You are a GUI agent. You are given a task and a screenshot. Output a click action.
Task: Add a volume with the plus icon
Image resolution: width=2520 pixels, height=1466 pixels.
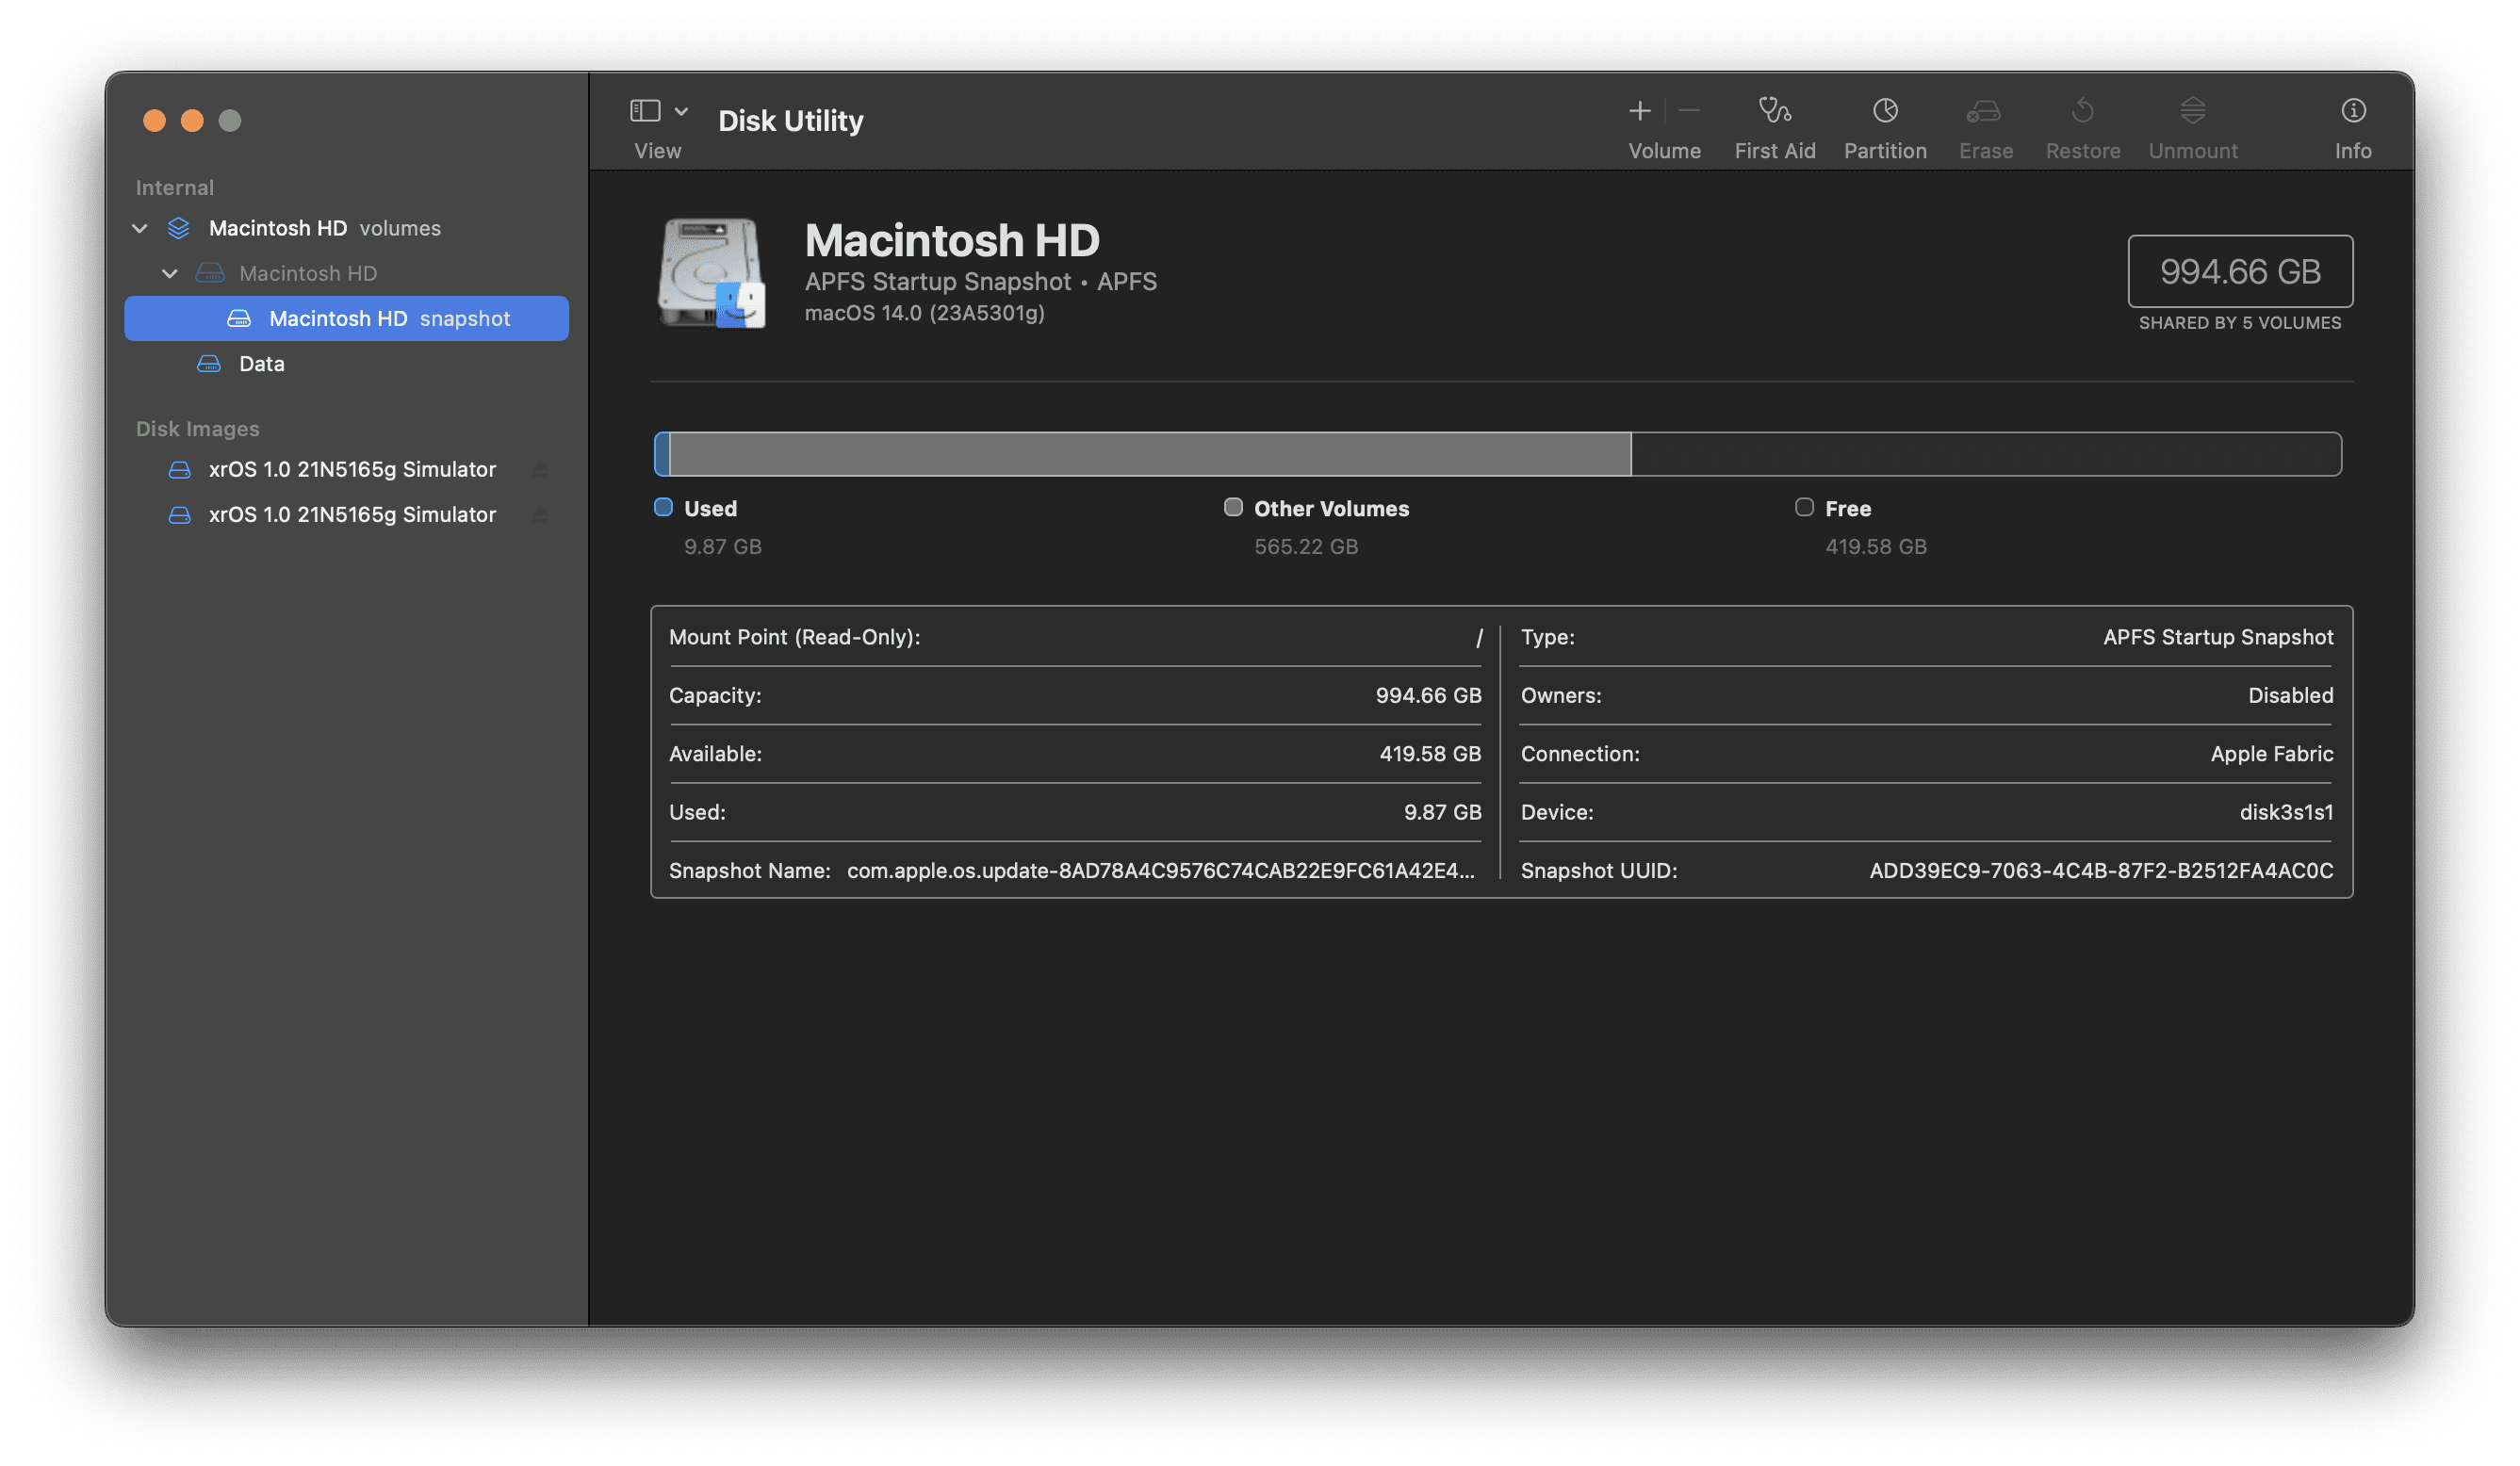(1639, 110)
